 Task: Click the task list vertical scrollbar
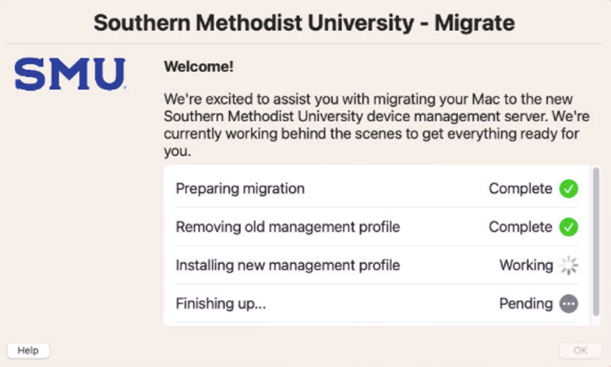(x=596, y=242)
